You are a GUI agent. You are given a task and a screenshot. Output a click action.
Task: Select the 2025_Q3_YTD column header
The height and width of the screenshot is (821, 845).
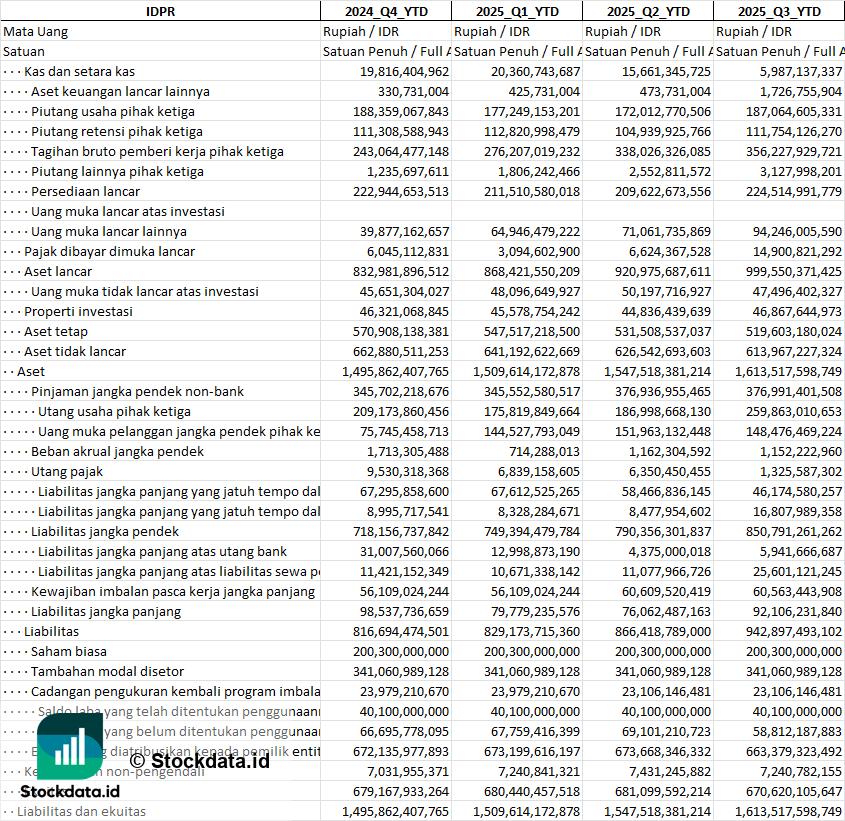(x=779, y=11)
